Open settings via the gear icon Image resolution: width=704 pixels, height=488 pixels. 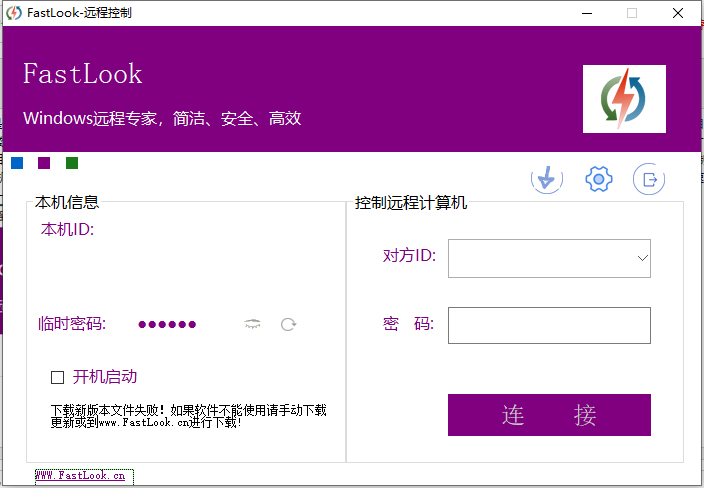coord(598,179)
